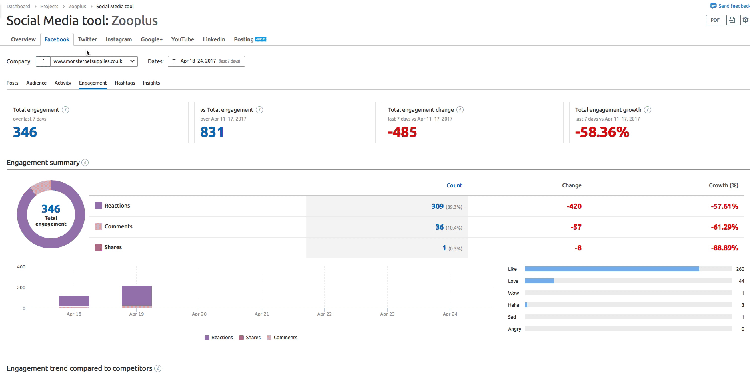This screenshot has height=374, width=750.
Task: Click the Love reaction progress bar
Action: point(629,281)
